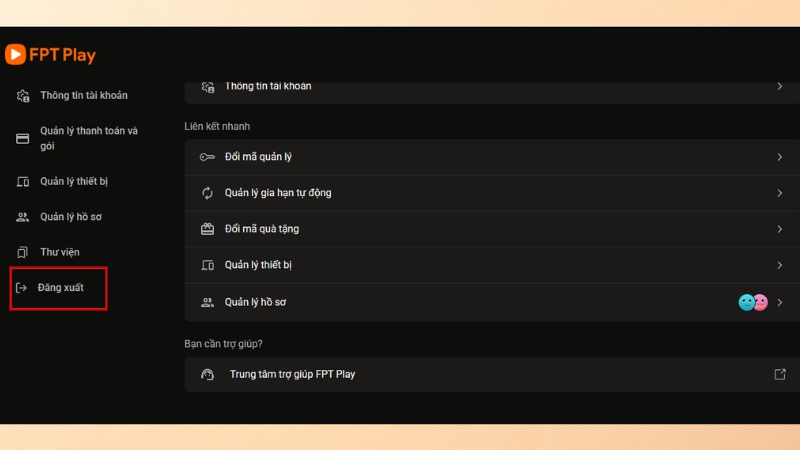Click Đăng xuất to log out
The image size is (800, 450).
pyautogui.click(x=61, y=288)
